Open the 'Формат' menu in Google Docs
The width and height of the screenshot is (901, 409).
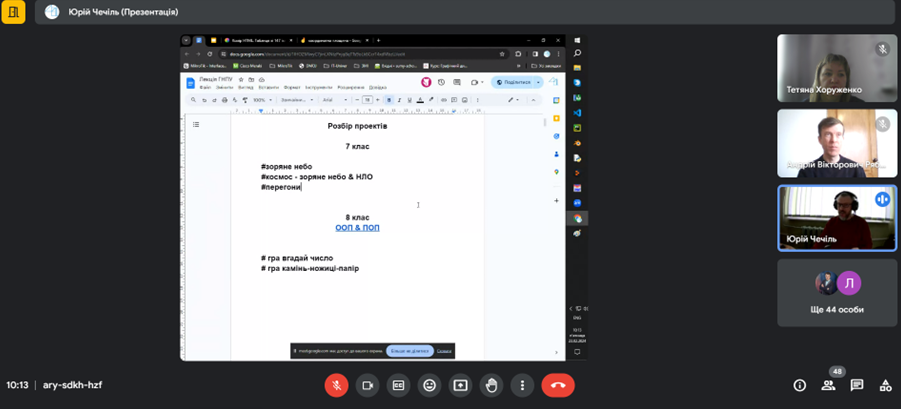tap(292, 87)
